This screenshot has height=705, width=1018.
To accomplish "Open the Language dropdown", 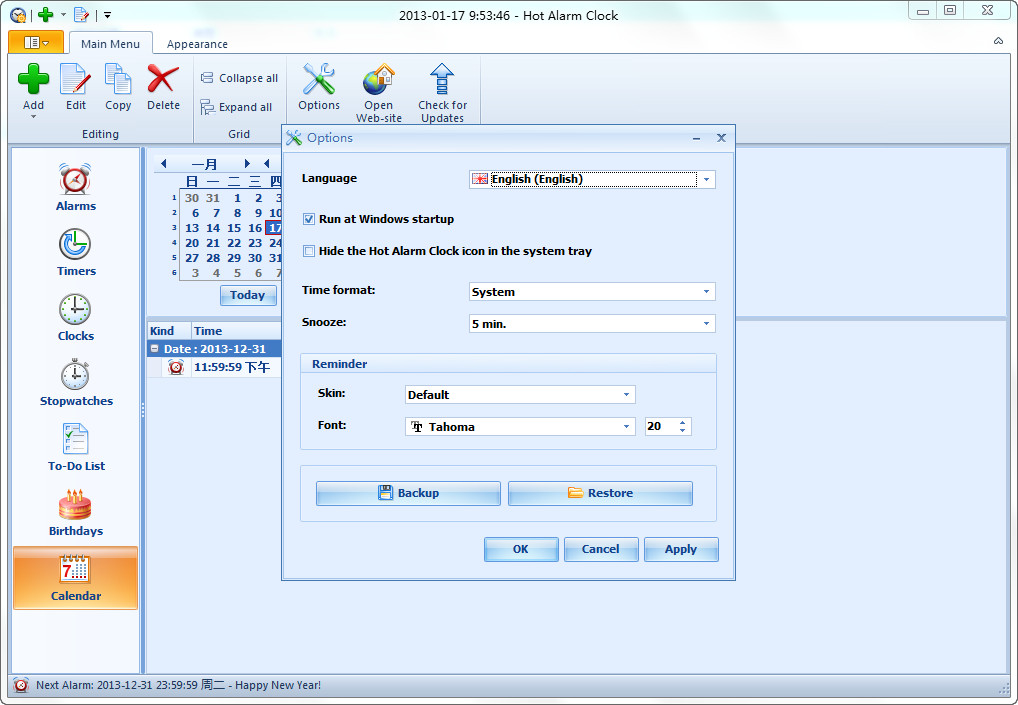I will 707,179.
